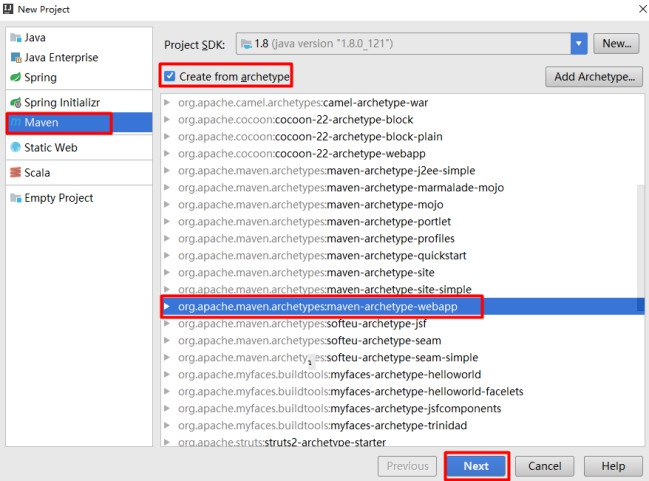Expand myfaces-archetype-helloworld node
Screen dimensions: 649x481
[167, 374]
